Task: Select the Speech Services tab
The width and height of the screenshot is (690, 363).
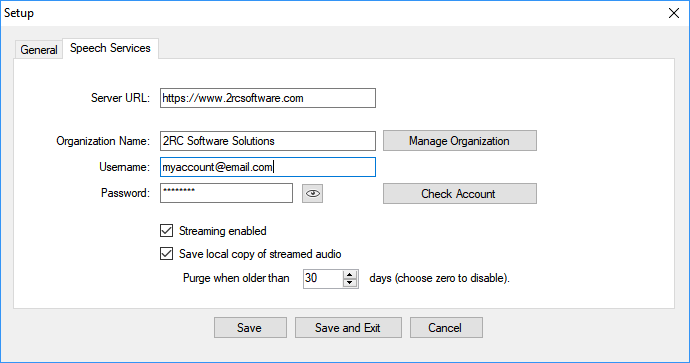Action: (x=110, y=48)
